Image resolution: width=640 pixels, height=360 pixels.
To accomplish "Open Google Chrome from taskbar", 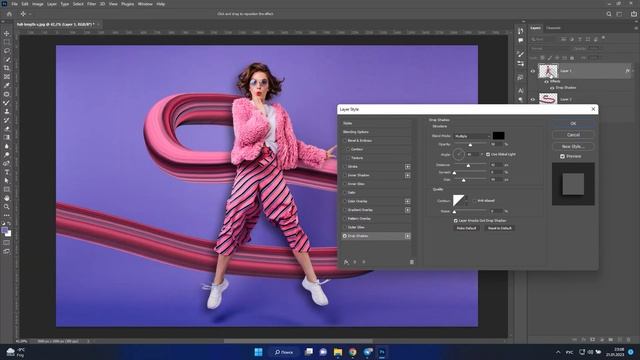I will (x=353, y=352).
